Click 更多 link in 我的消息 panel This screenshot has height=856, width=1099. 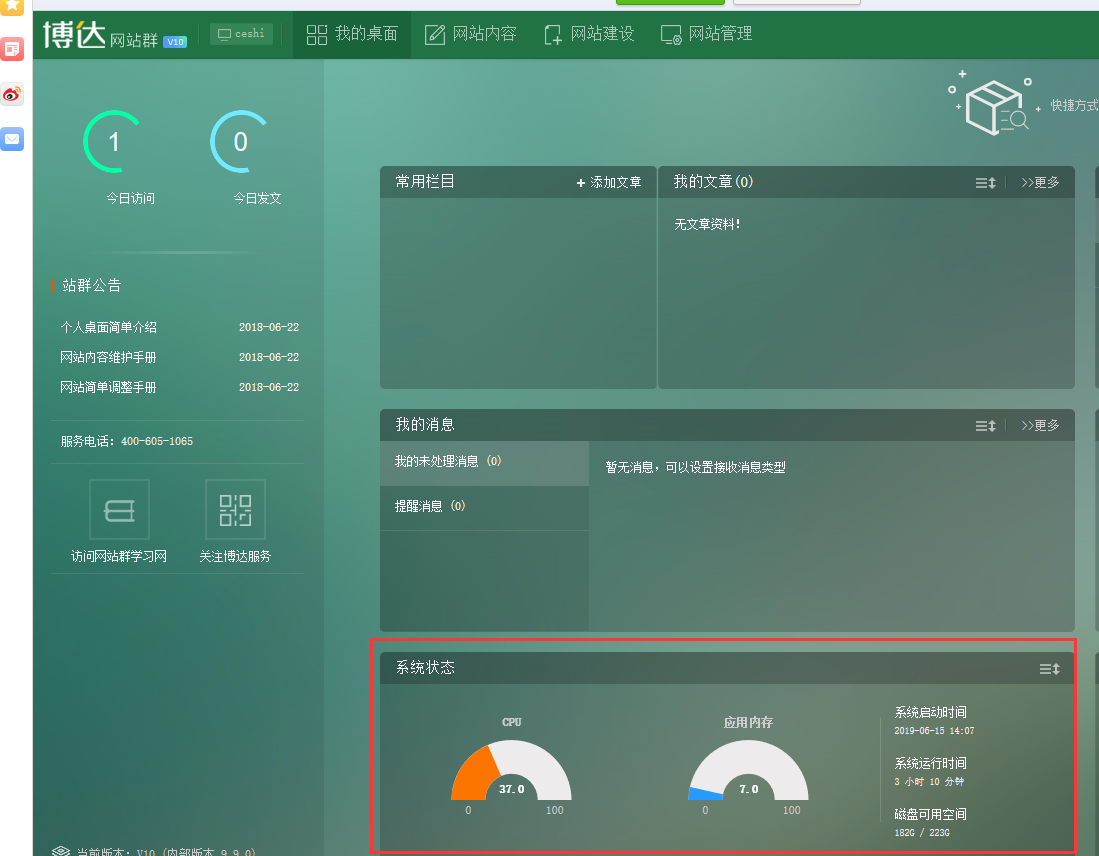click(x=1040, y=425)
